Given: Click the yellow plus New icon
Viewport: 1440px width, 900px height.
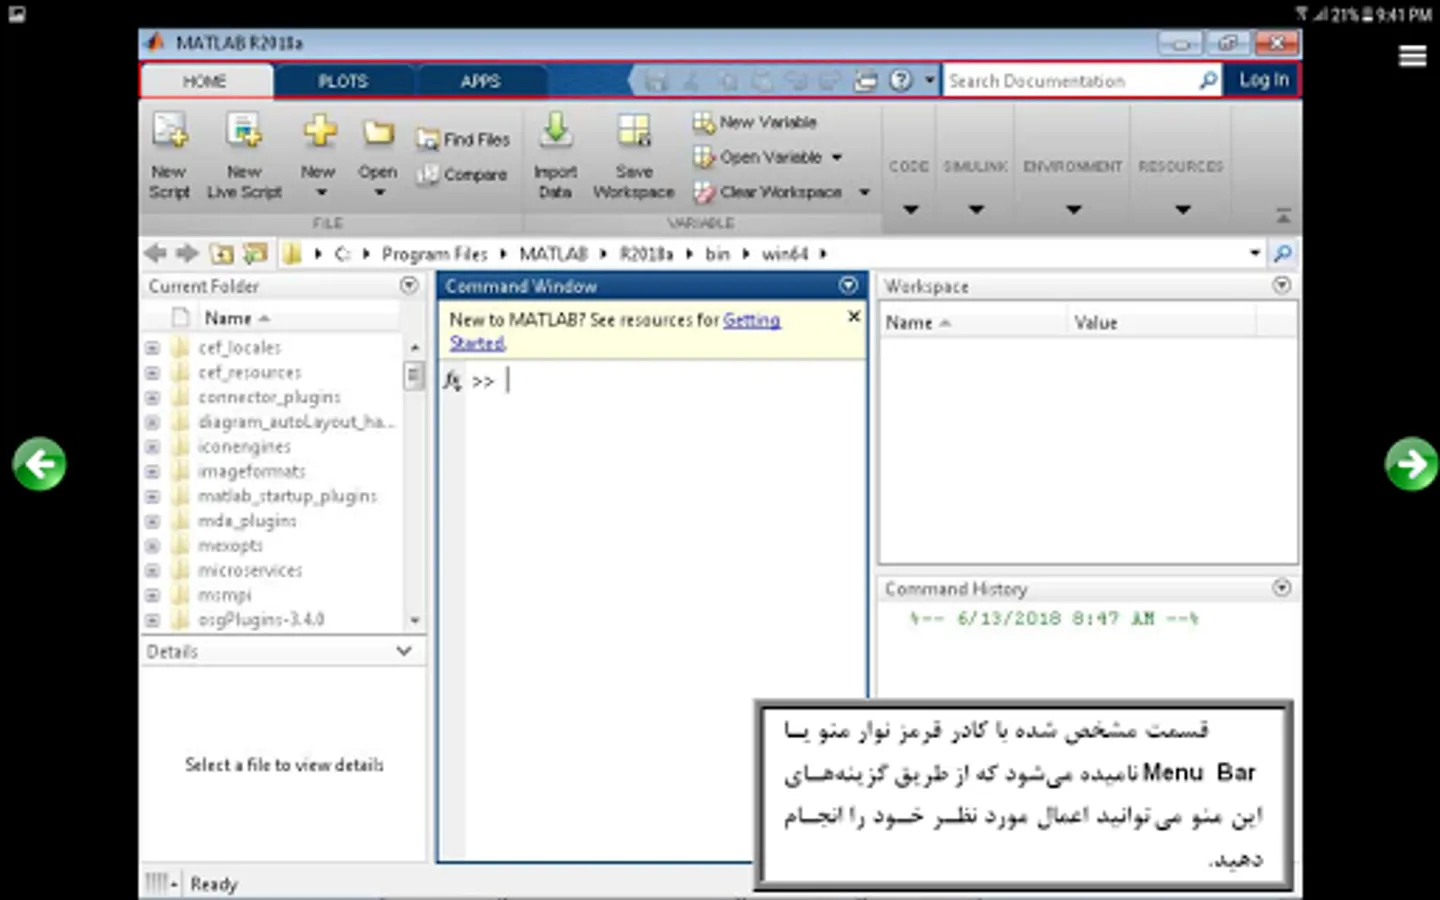Looking at the screenshot, I should coord(319,131).
